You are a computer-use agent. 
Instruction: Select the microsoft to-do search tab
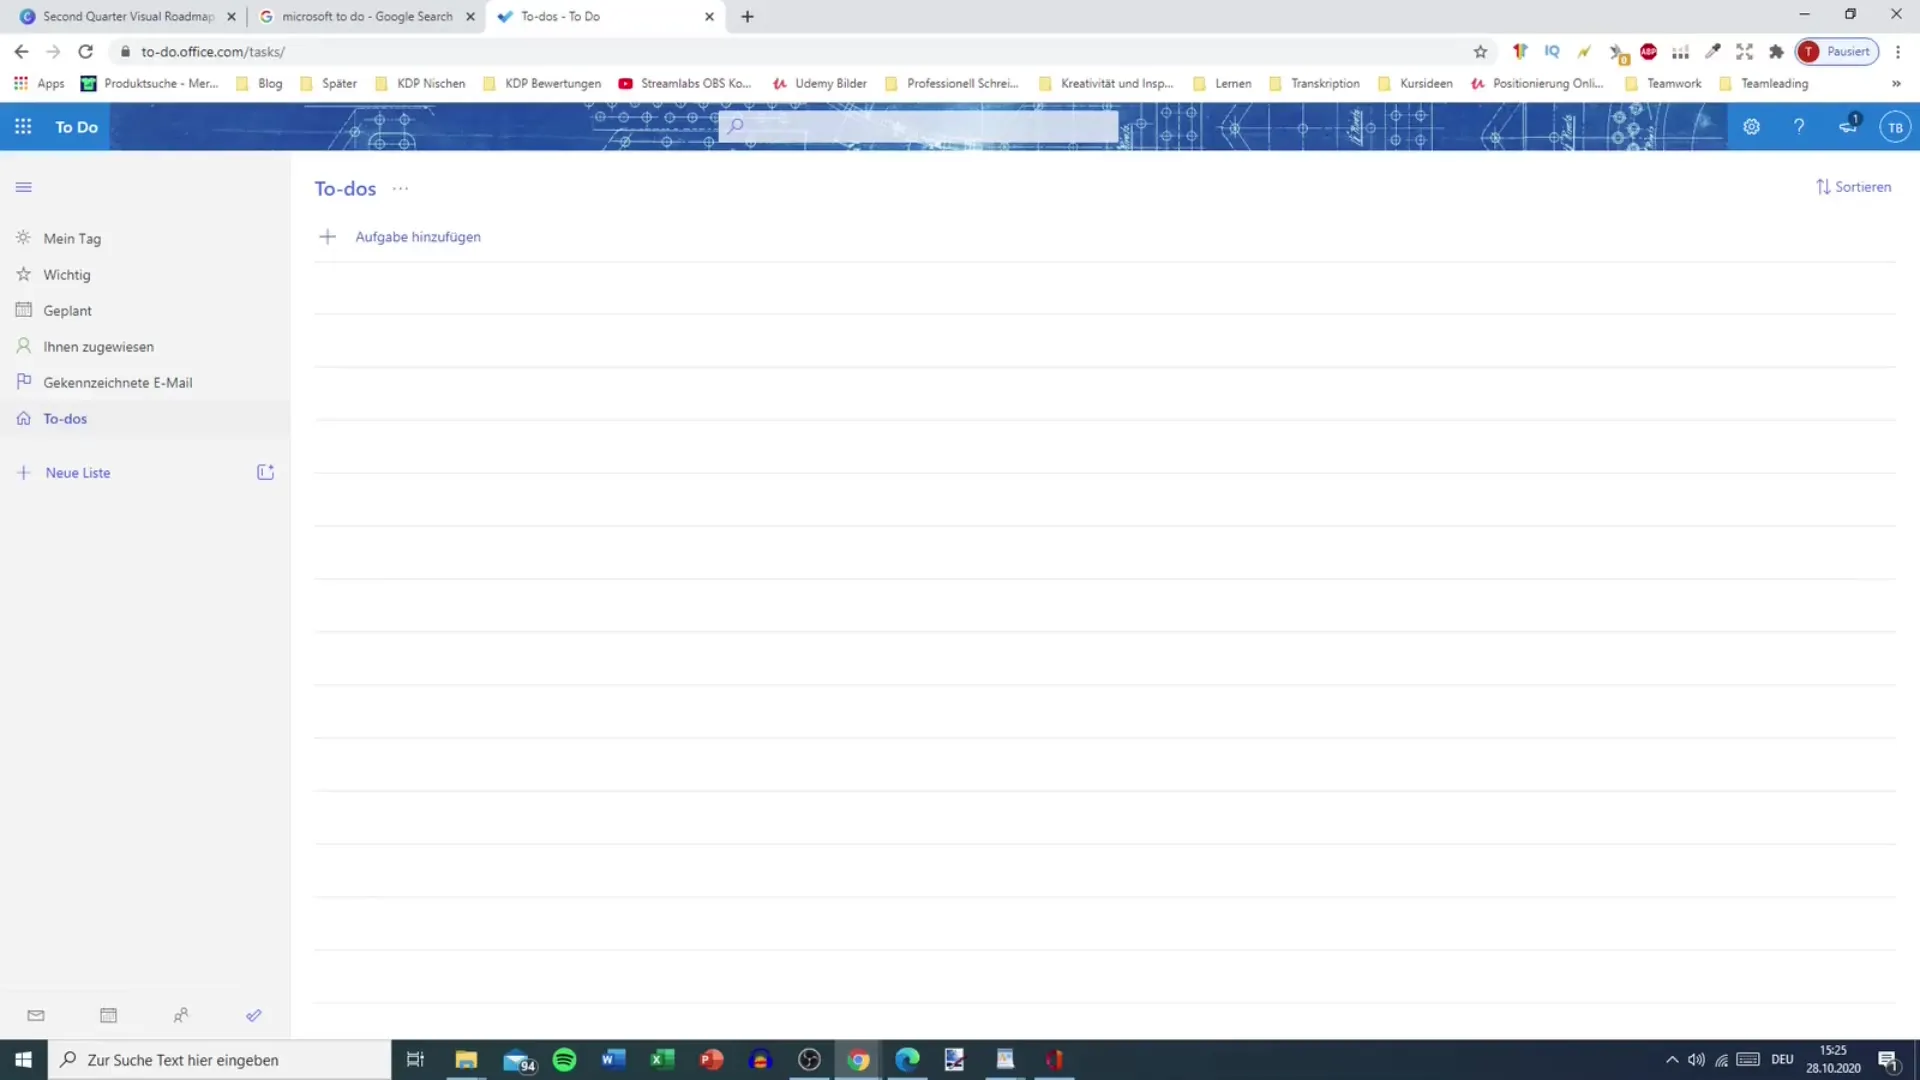pyautogui.click(x=367, y=16)
